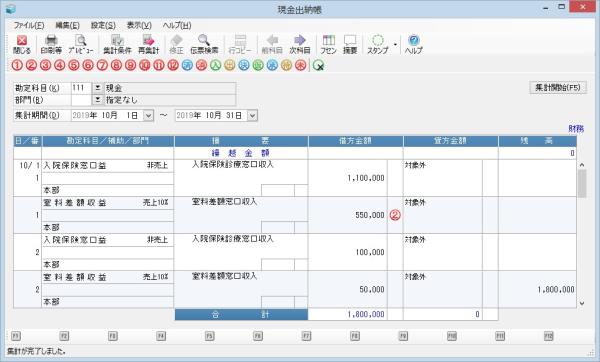600x362 pixels.
Task: Click the 勘定科目 code field showing 111
Action: [x=81, y=88]
